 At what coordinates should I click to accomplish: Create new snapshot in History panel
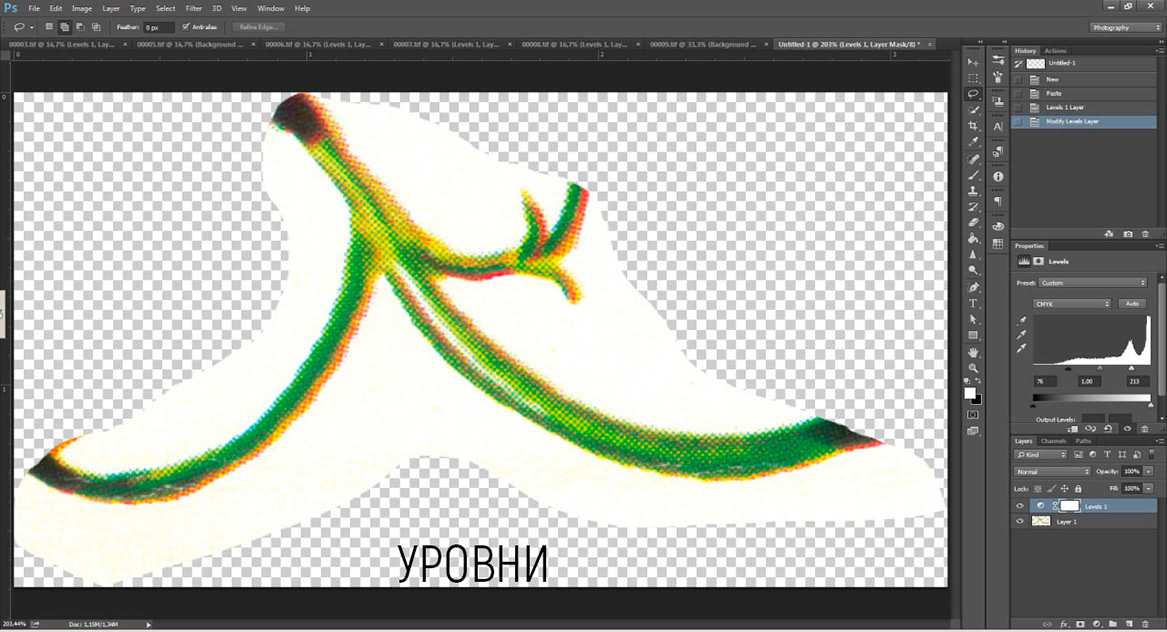pos(1128,234)
